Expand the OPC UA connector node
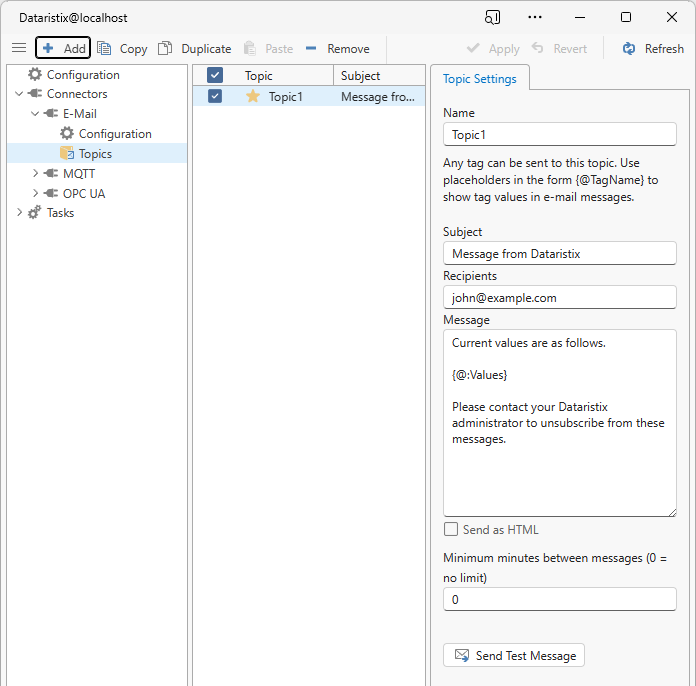This screenshot has width=696, height=686. coord(36,193)
